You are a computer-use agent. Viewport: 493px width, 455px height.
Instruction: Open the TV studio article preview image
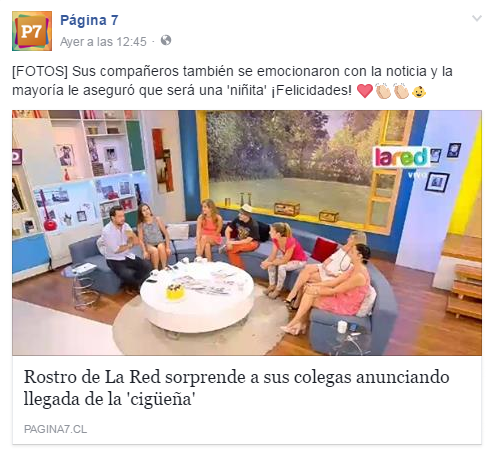point(247,233)
